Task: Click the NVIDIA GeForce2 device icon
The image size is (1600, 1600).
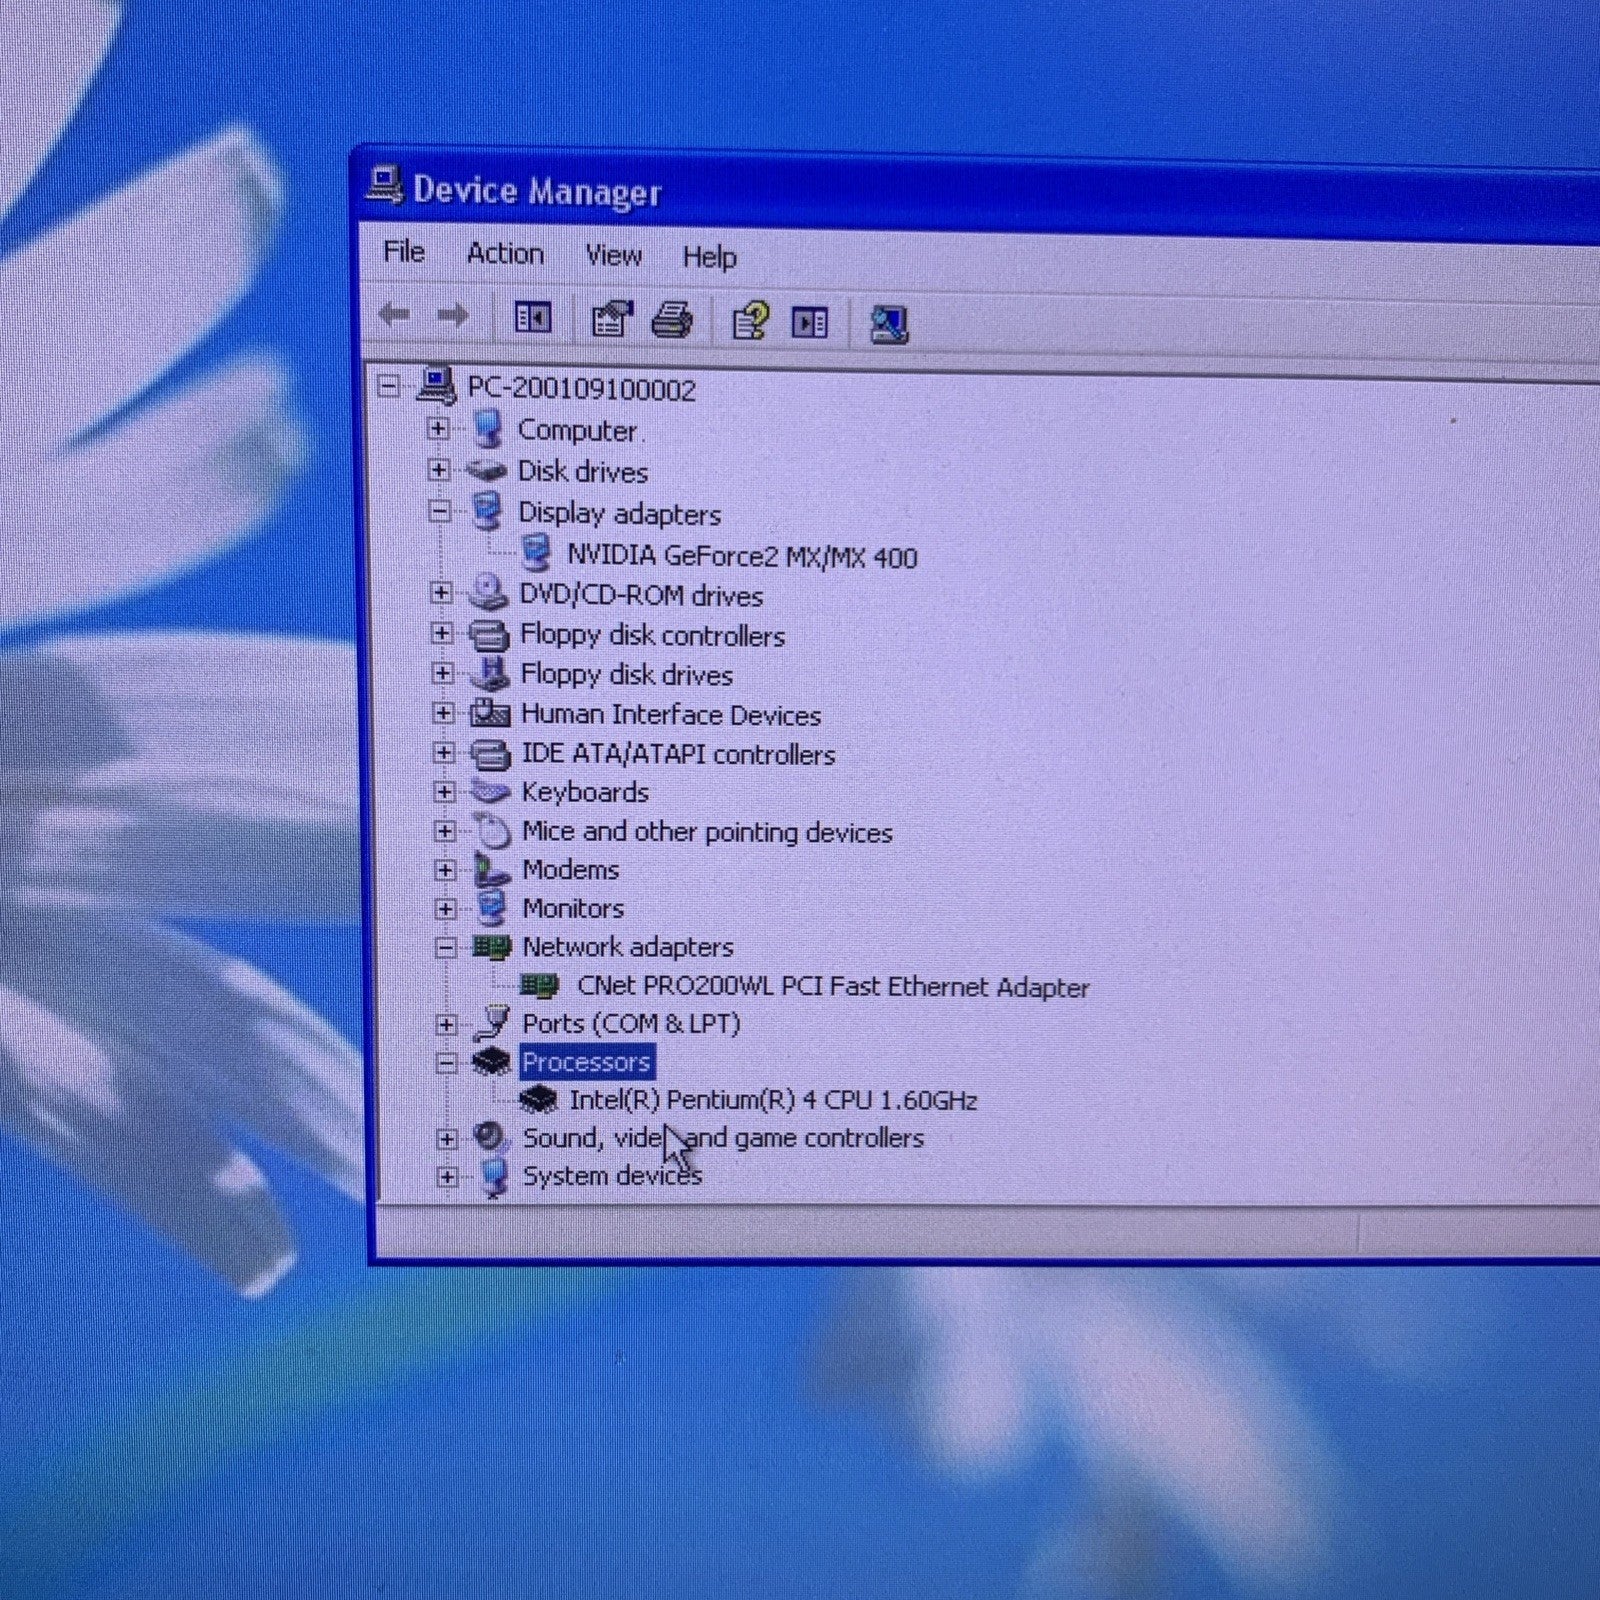Action: (x=537, y=552)
